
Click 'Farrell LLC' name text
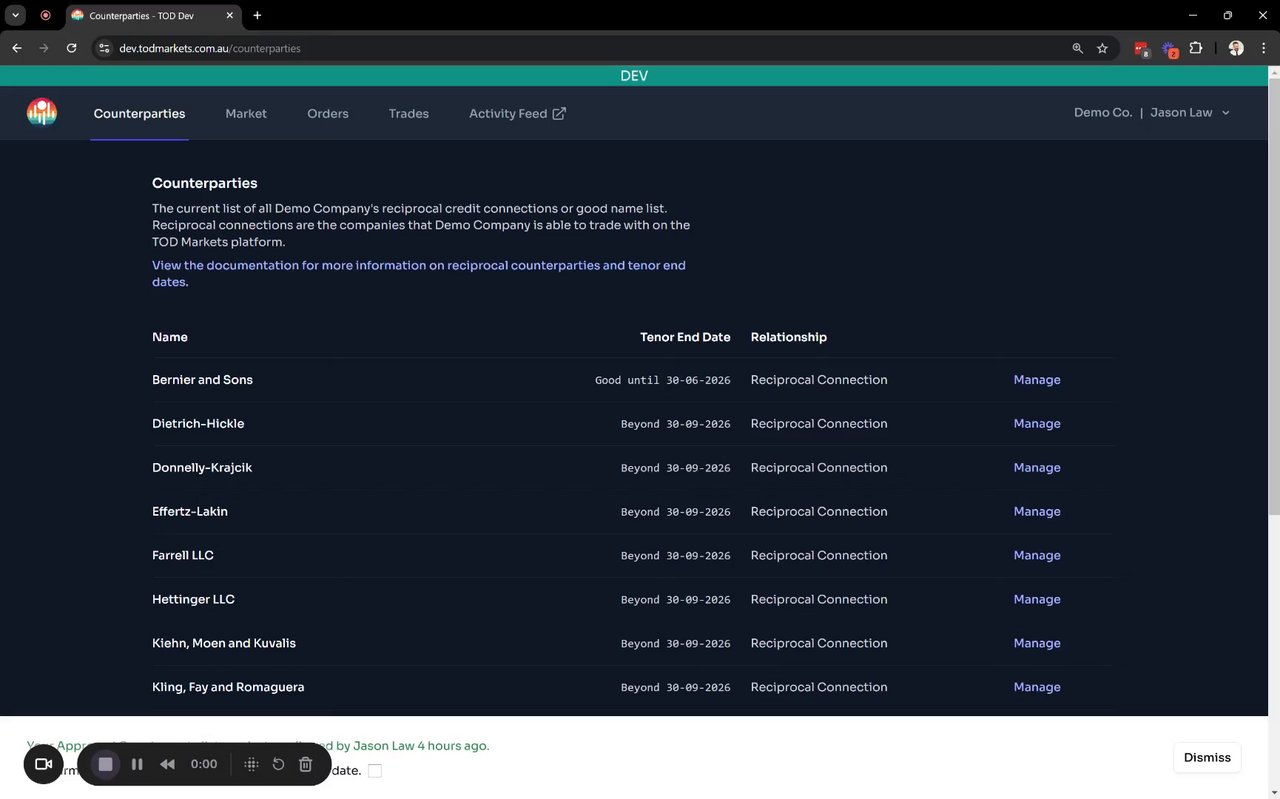coord(183,556)
